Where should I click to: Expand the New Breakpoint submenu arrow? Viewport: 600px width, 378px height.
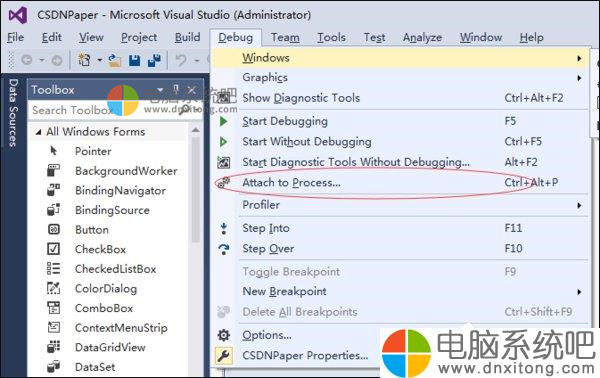(x=579, y=292)
